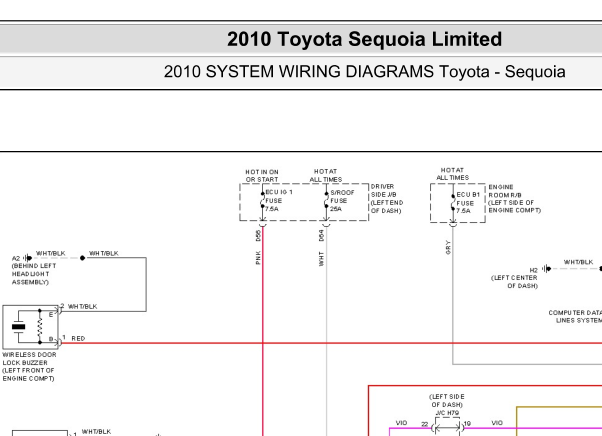The image size is (602, 436).
Task: Select the "PNK" wire color label
Action: (x=258, y=258)
